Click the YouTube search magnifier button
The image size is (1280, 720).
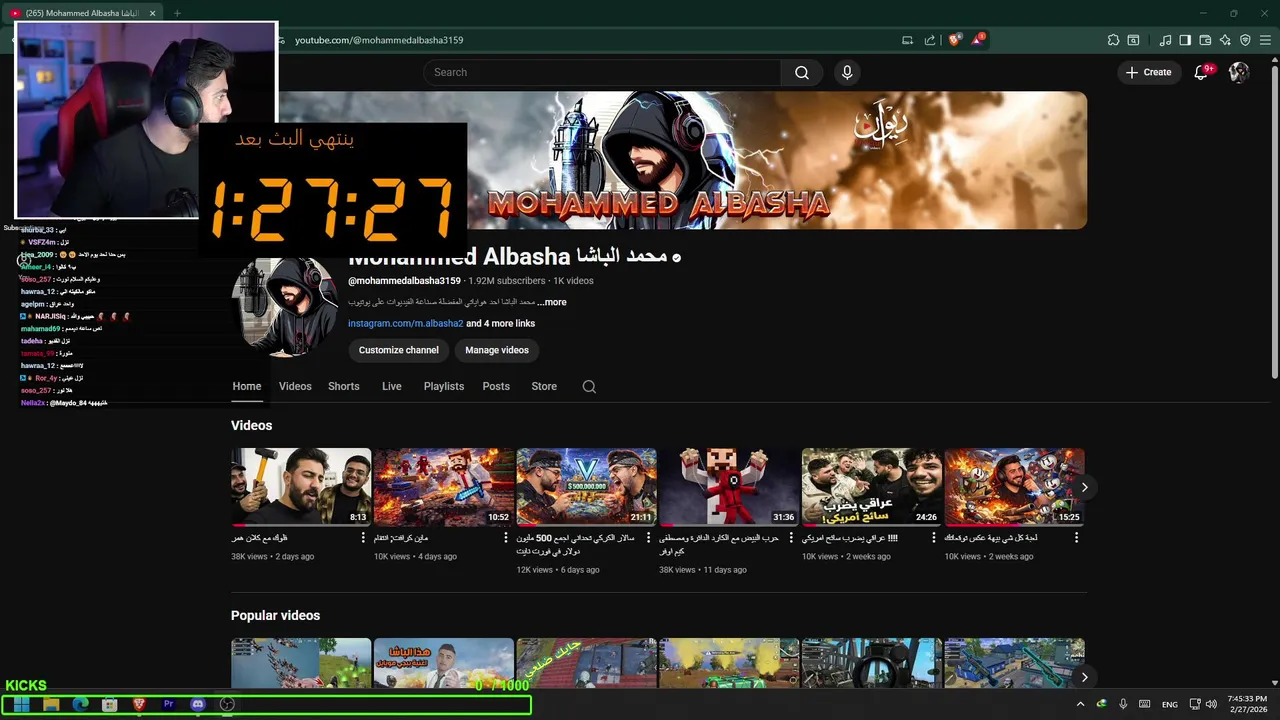point(802,72)
